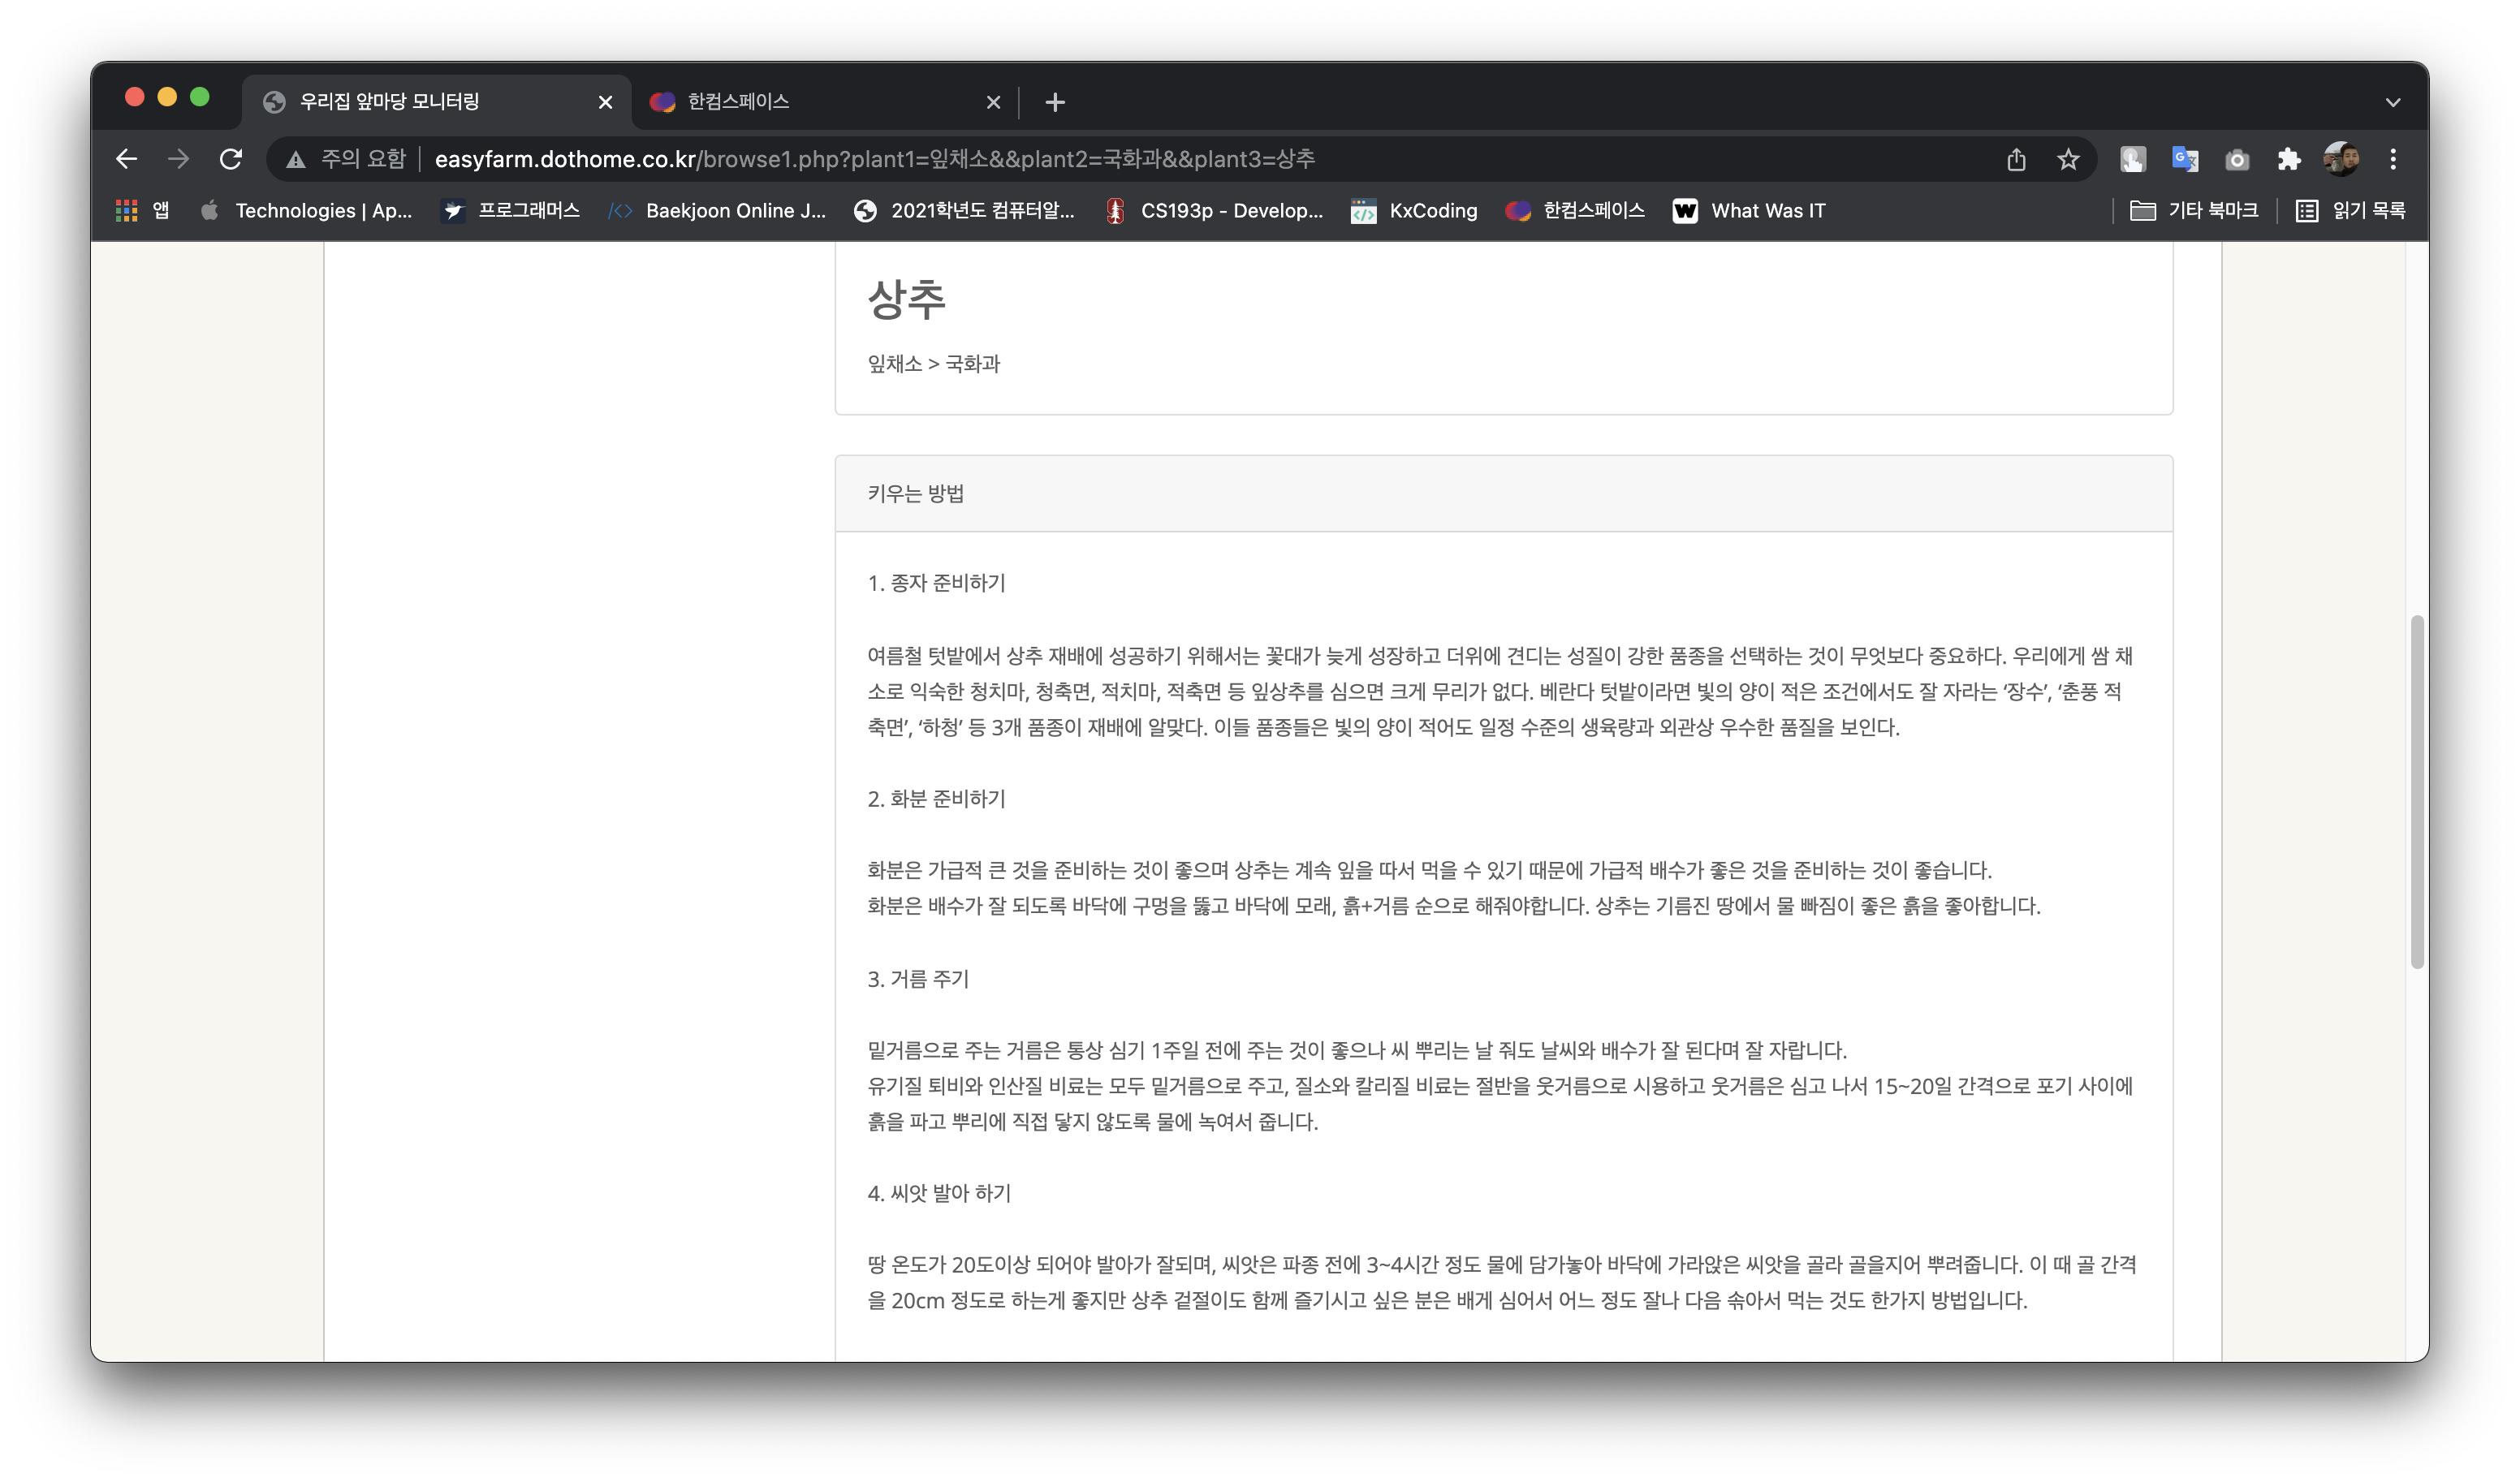Share the page via the share icon
The width and height of the screenshot is (2520, 1482).
coord(2016,159)
